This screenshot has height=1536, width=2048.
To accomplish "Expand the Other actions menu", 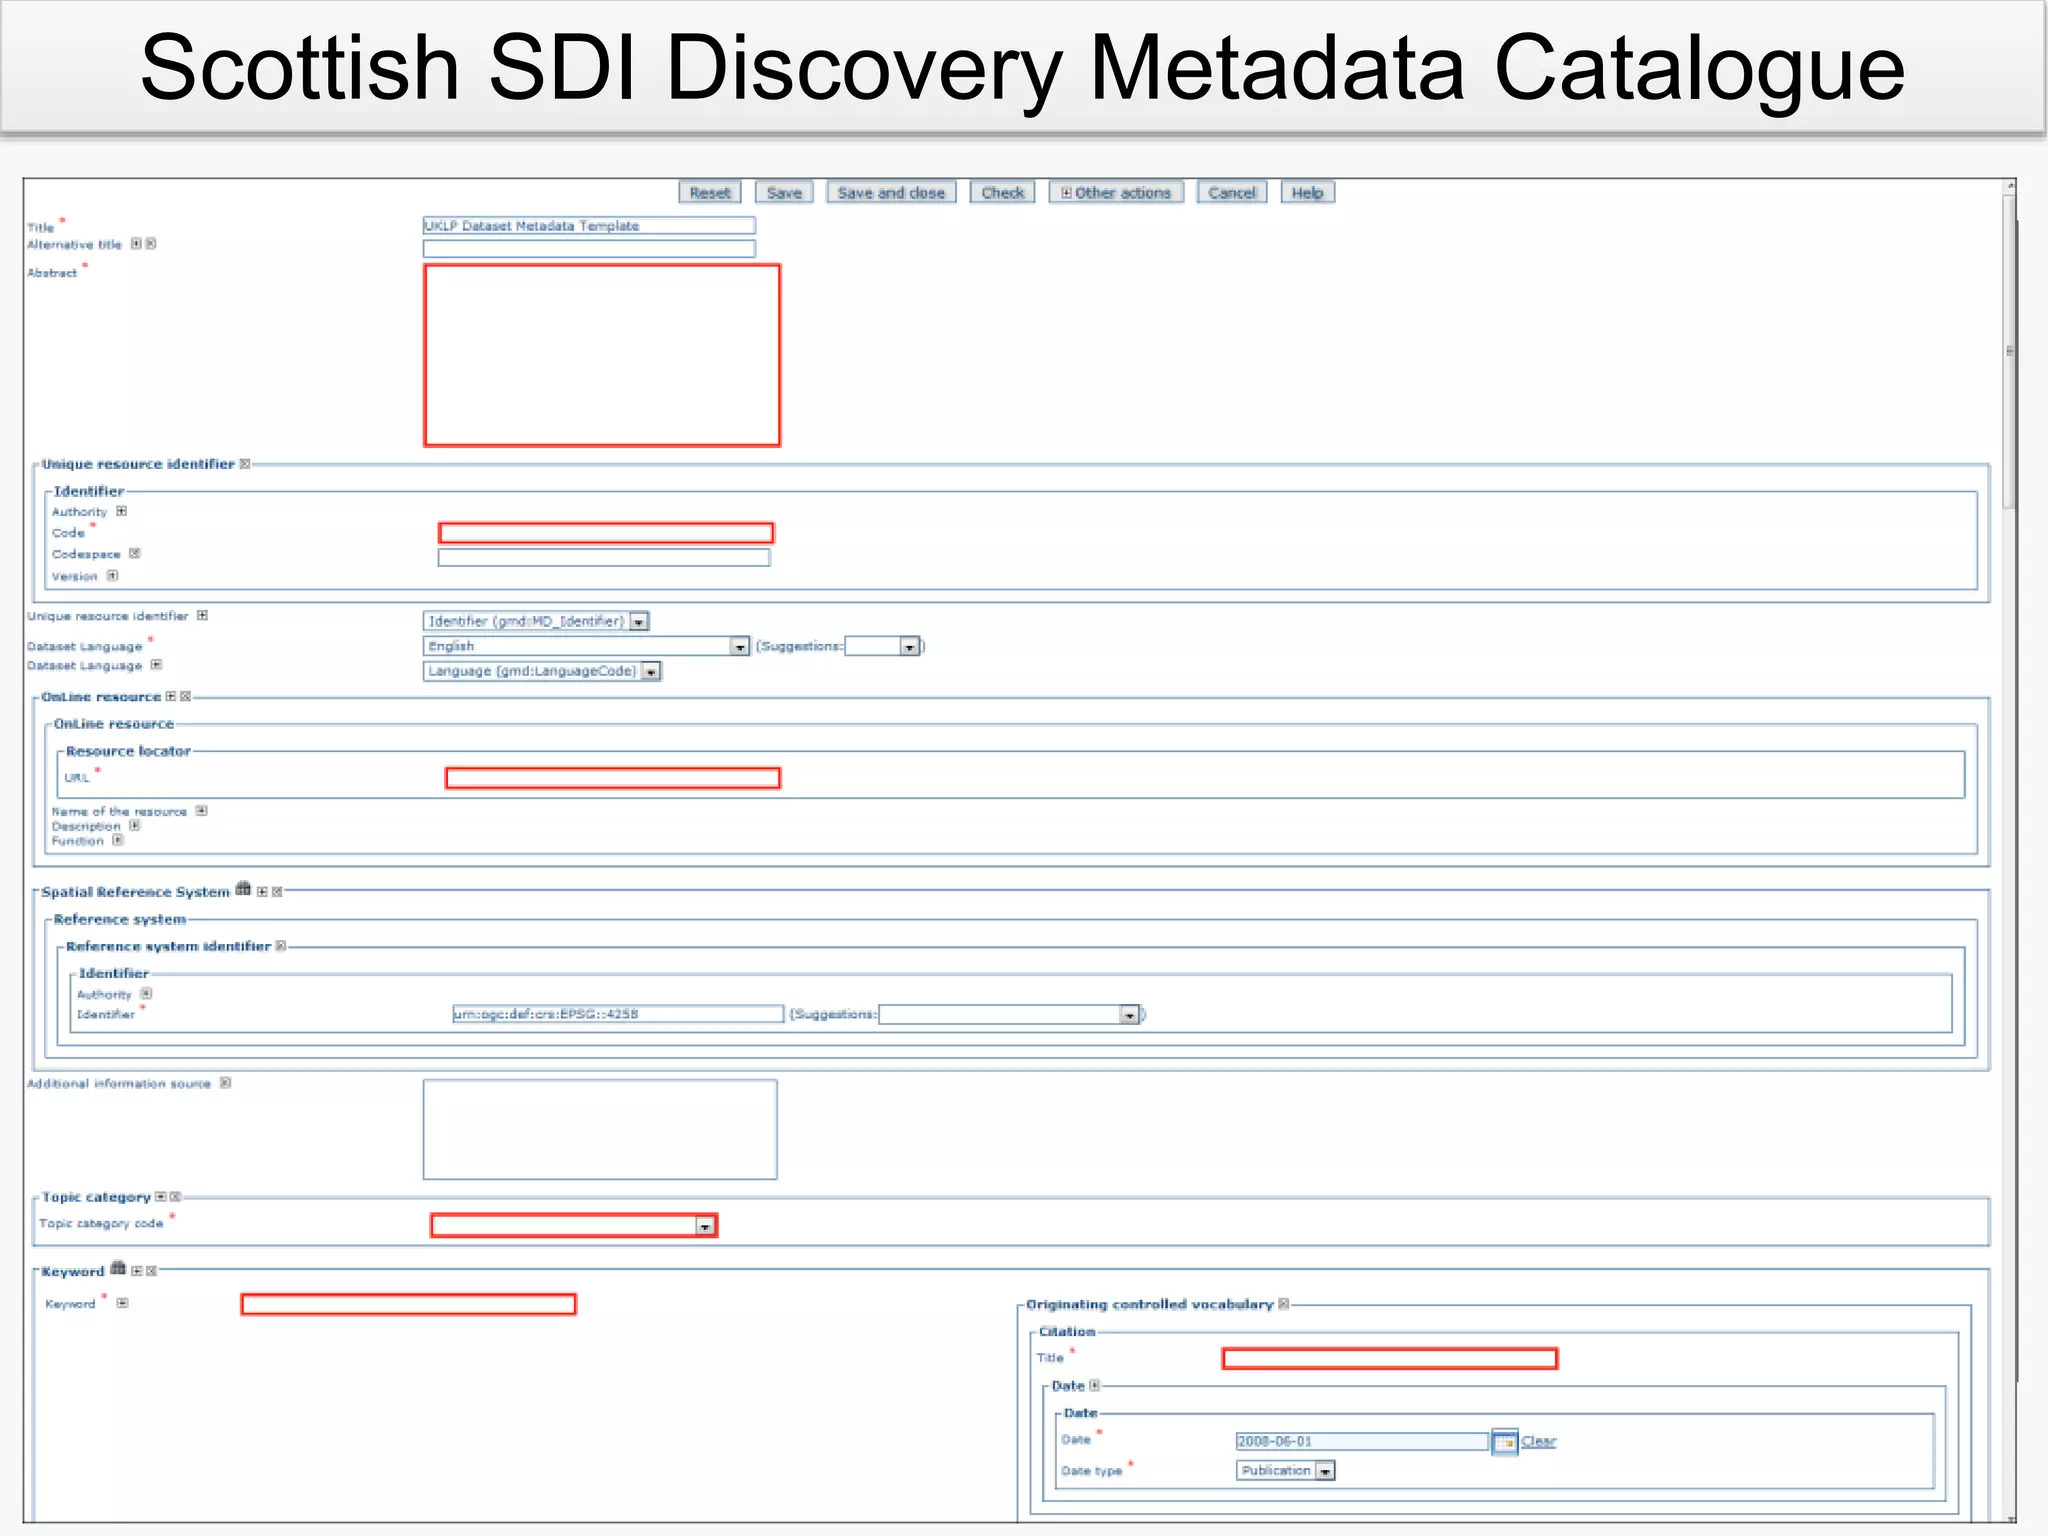I will (1116, 193).
